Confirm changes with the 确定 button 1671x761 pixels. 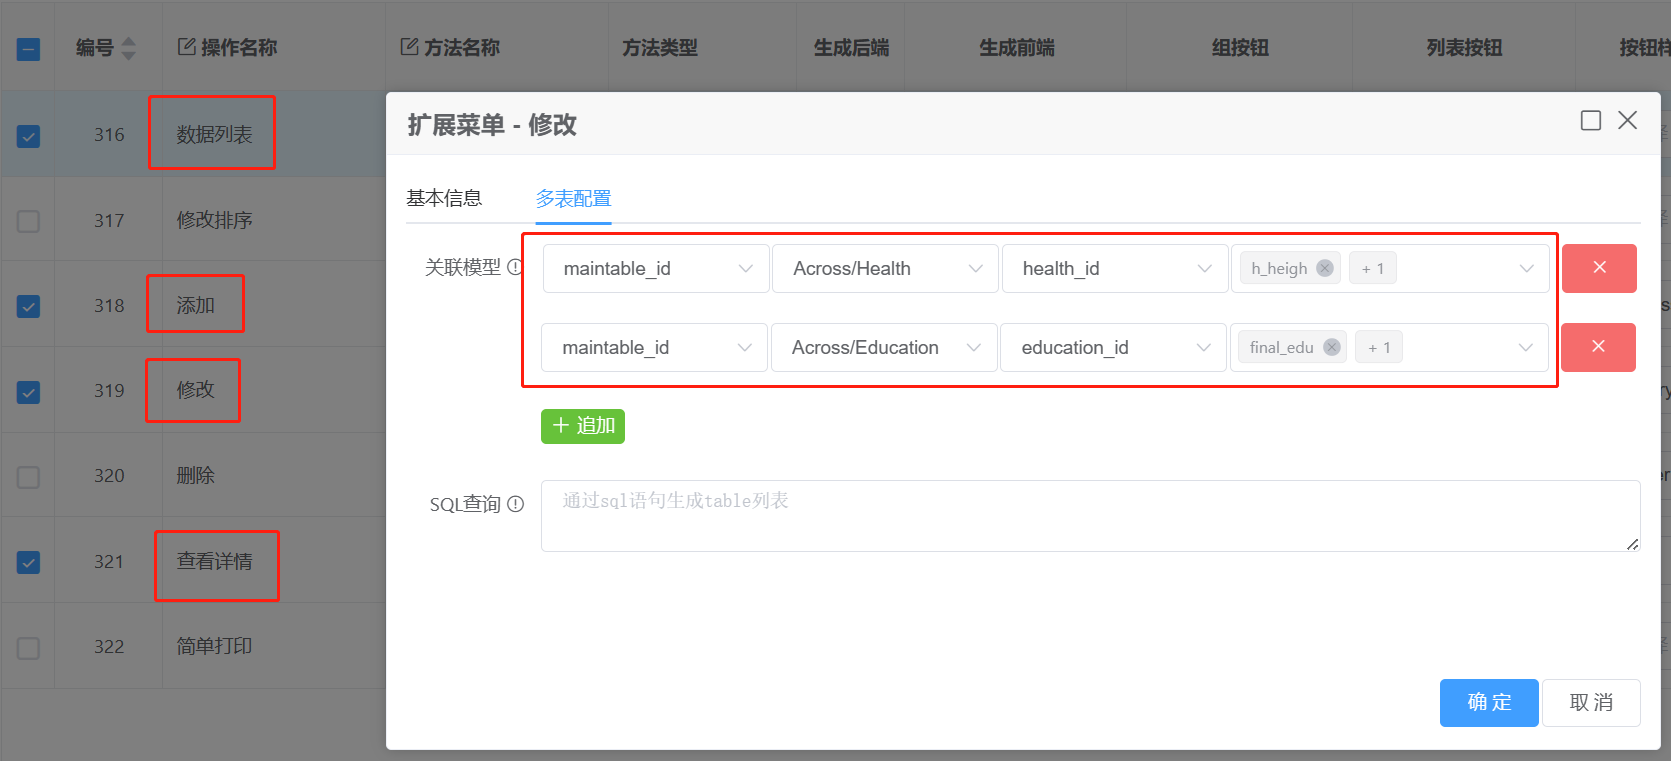(1488, 703)
